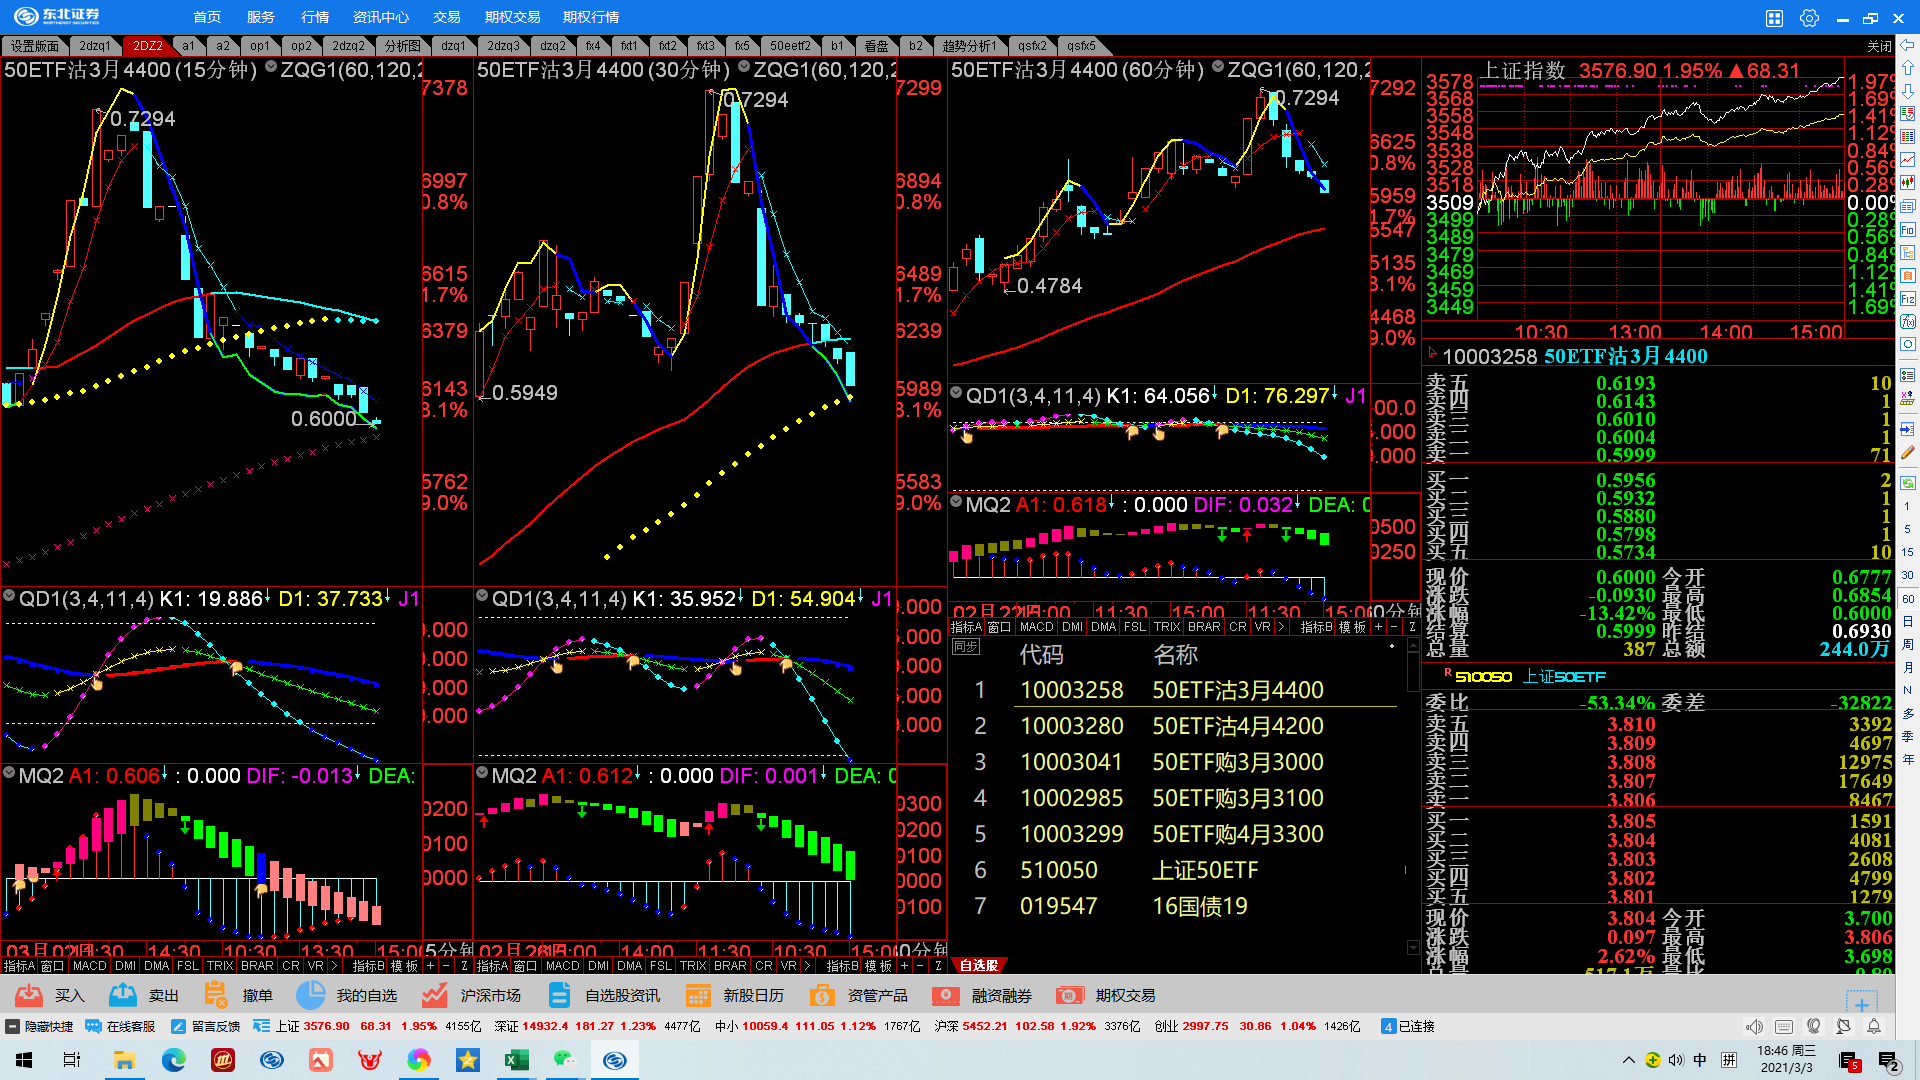
Task: Click the 资管产品 money bag icon
Action: click(x=821, y=995)
